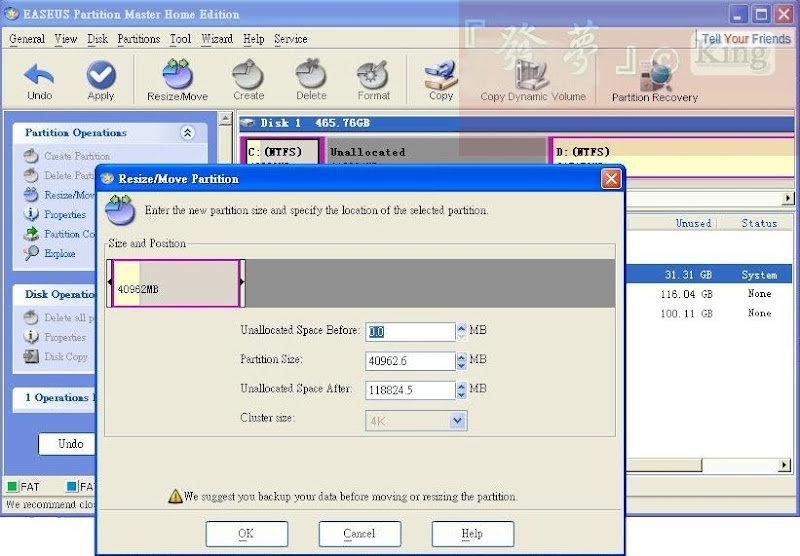Collapse the Partition Operations panel
The width and height of the screenshot is (800, 556).
click(x=187, y=133)
